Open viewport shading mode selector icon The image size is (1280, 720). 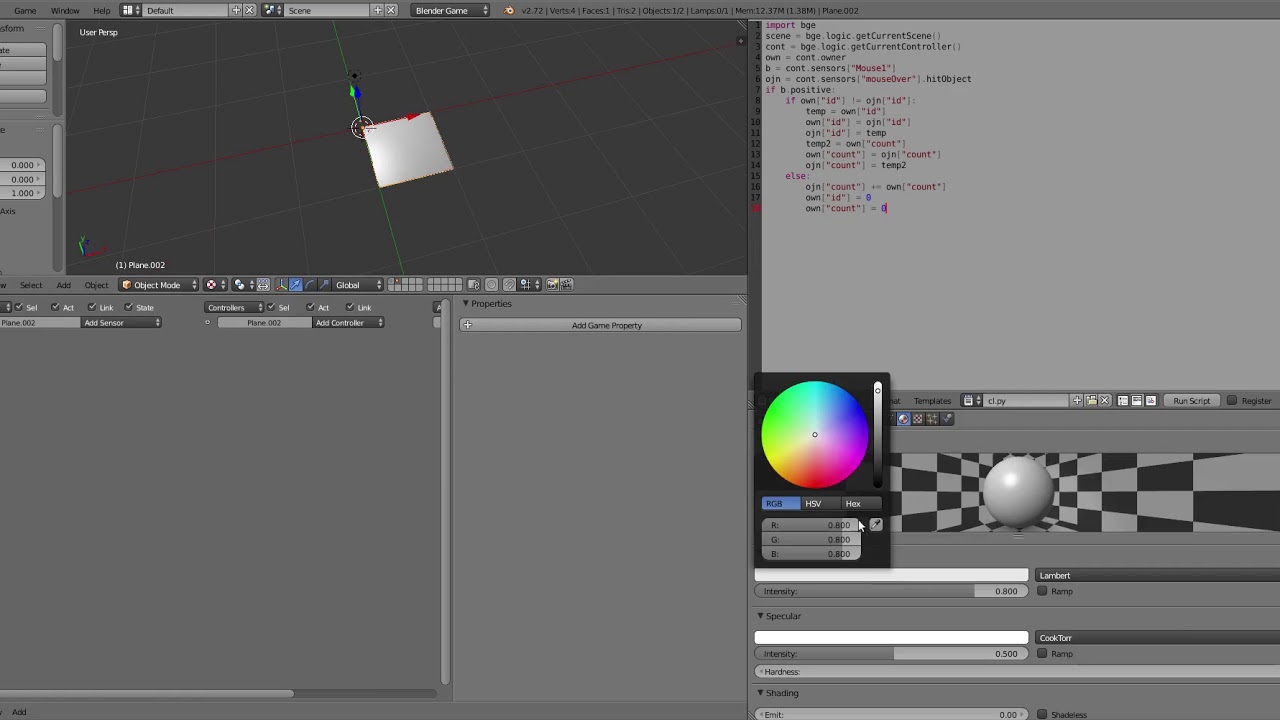pyautogui.click(x=216, y=285)
